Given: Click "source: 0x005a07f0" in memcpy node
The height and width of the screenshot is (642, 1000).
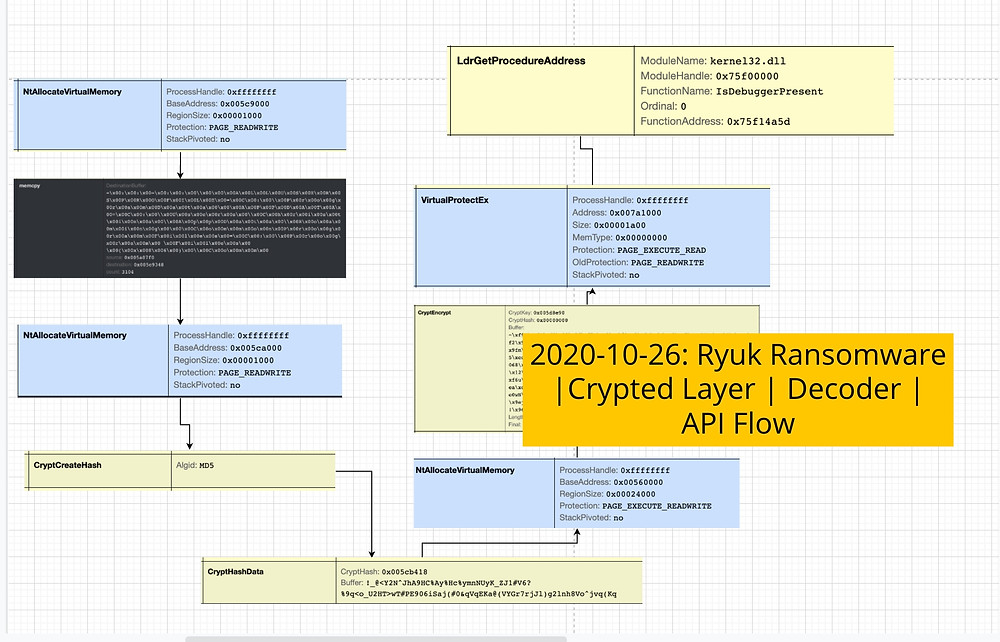Looking at the screenshot, I should pyautogui.click(x=129, y=258).
